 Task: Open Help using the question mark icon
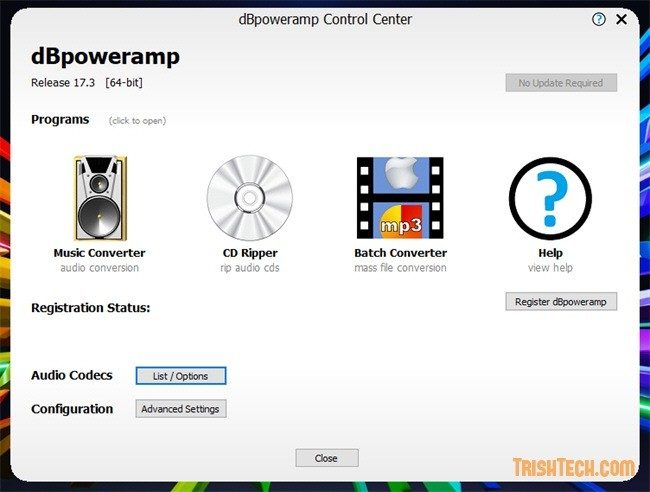click(x=550, y=198)
